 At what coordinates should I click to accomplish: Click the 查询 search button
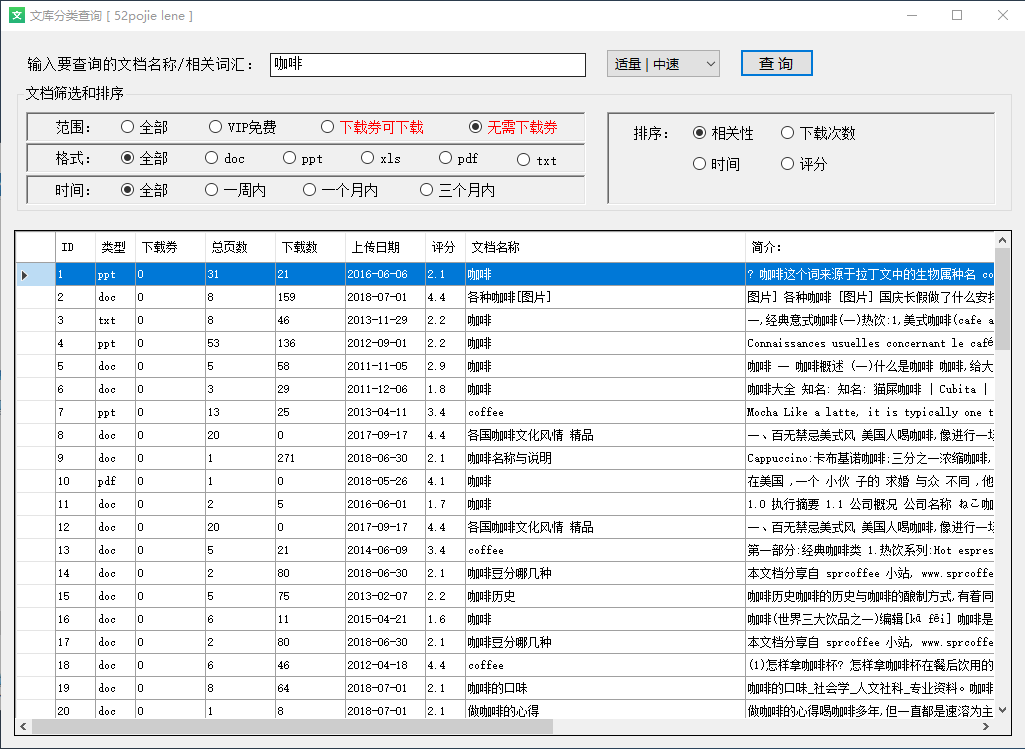pos(777,63)
